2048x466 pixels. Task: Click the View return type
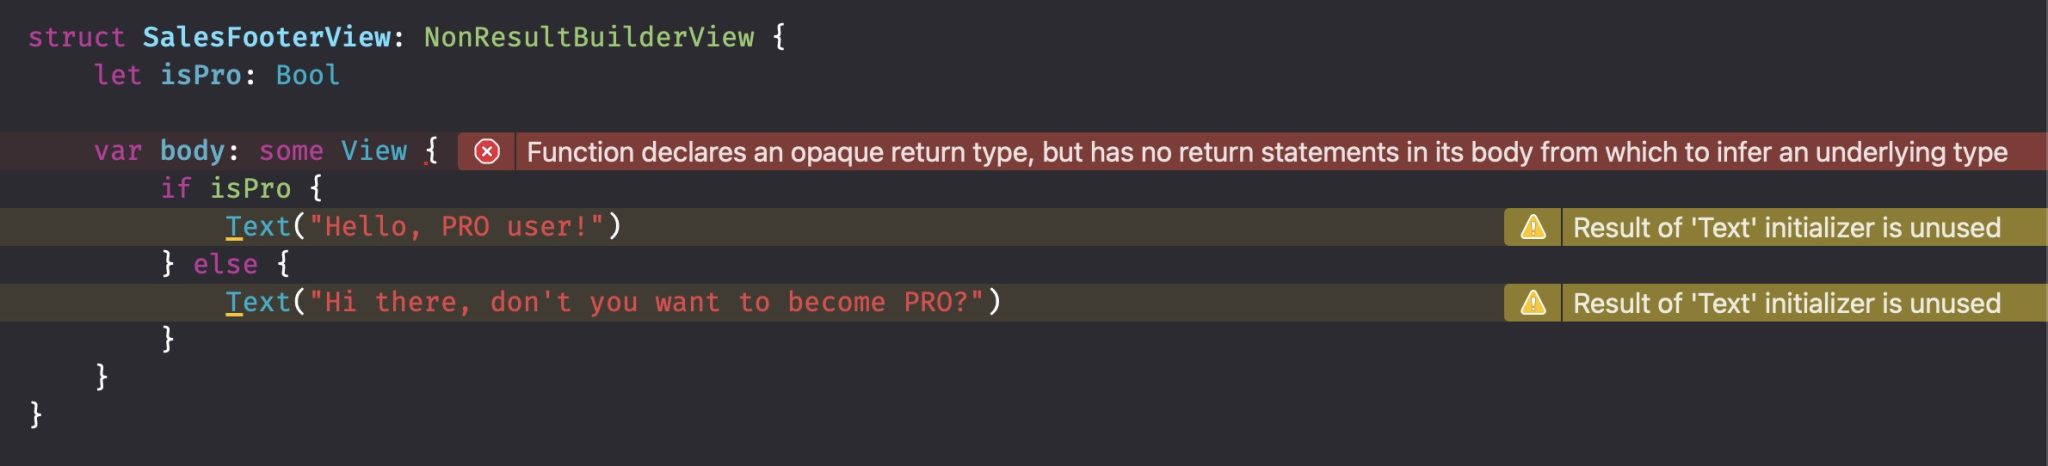(x=373, y=151)
